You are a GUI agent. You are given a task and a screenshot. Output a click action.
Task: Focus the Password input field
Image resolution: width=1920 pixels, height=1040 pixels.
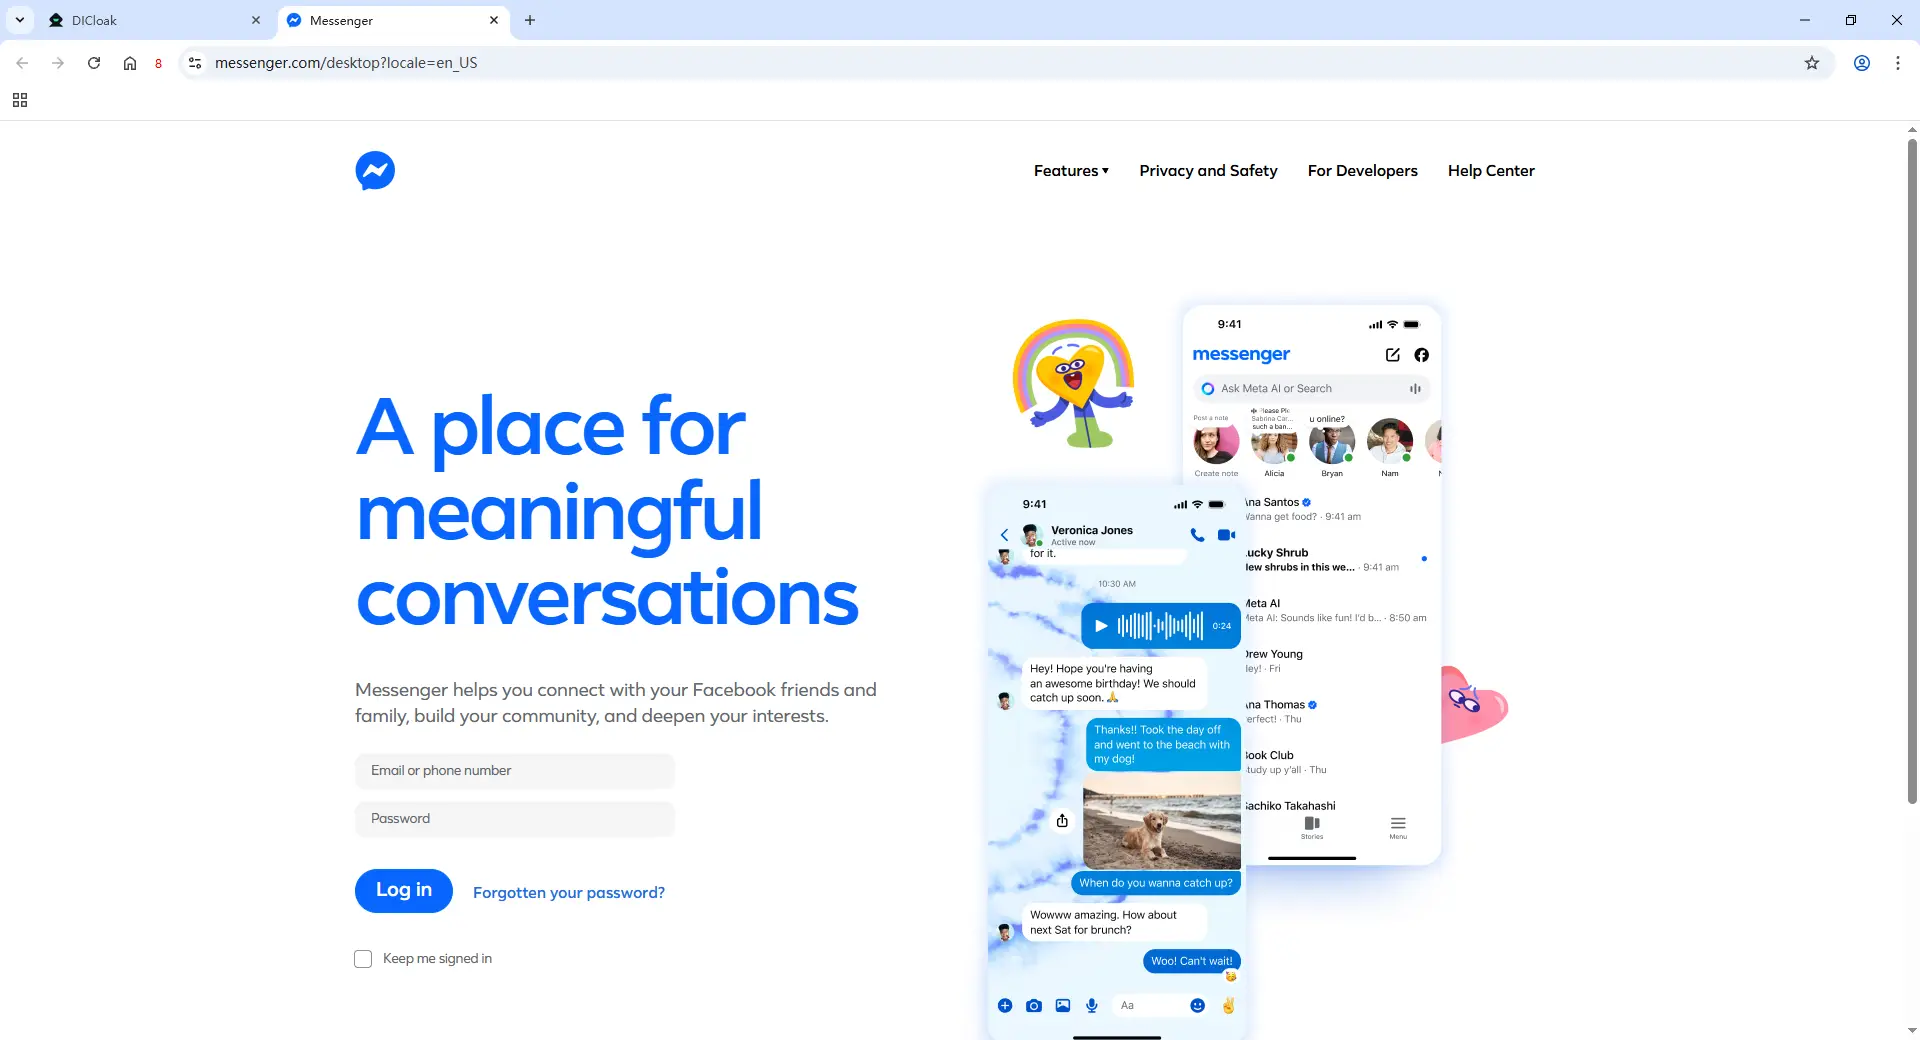pyautogui.click(x=514, y=819)
